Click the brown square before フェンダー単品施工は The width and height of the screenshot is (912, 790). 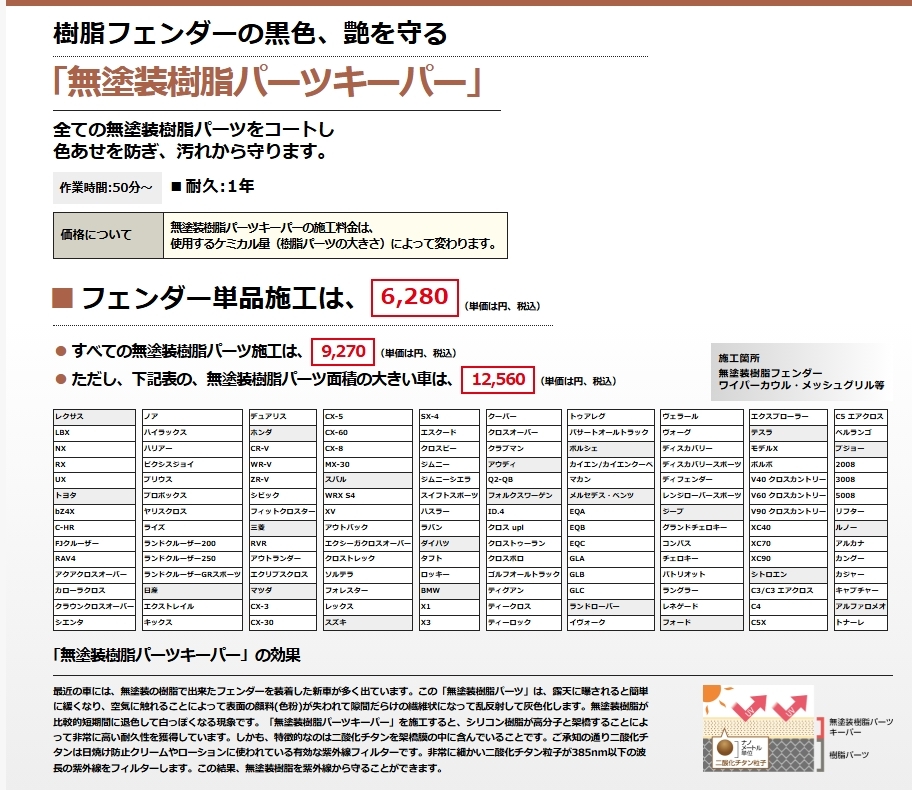62,298
